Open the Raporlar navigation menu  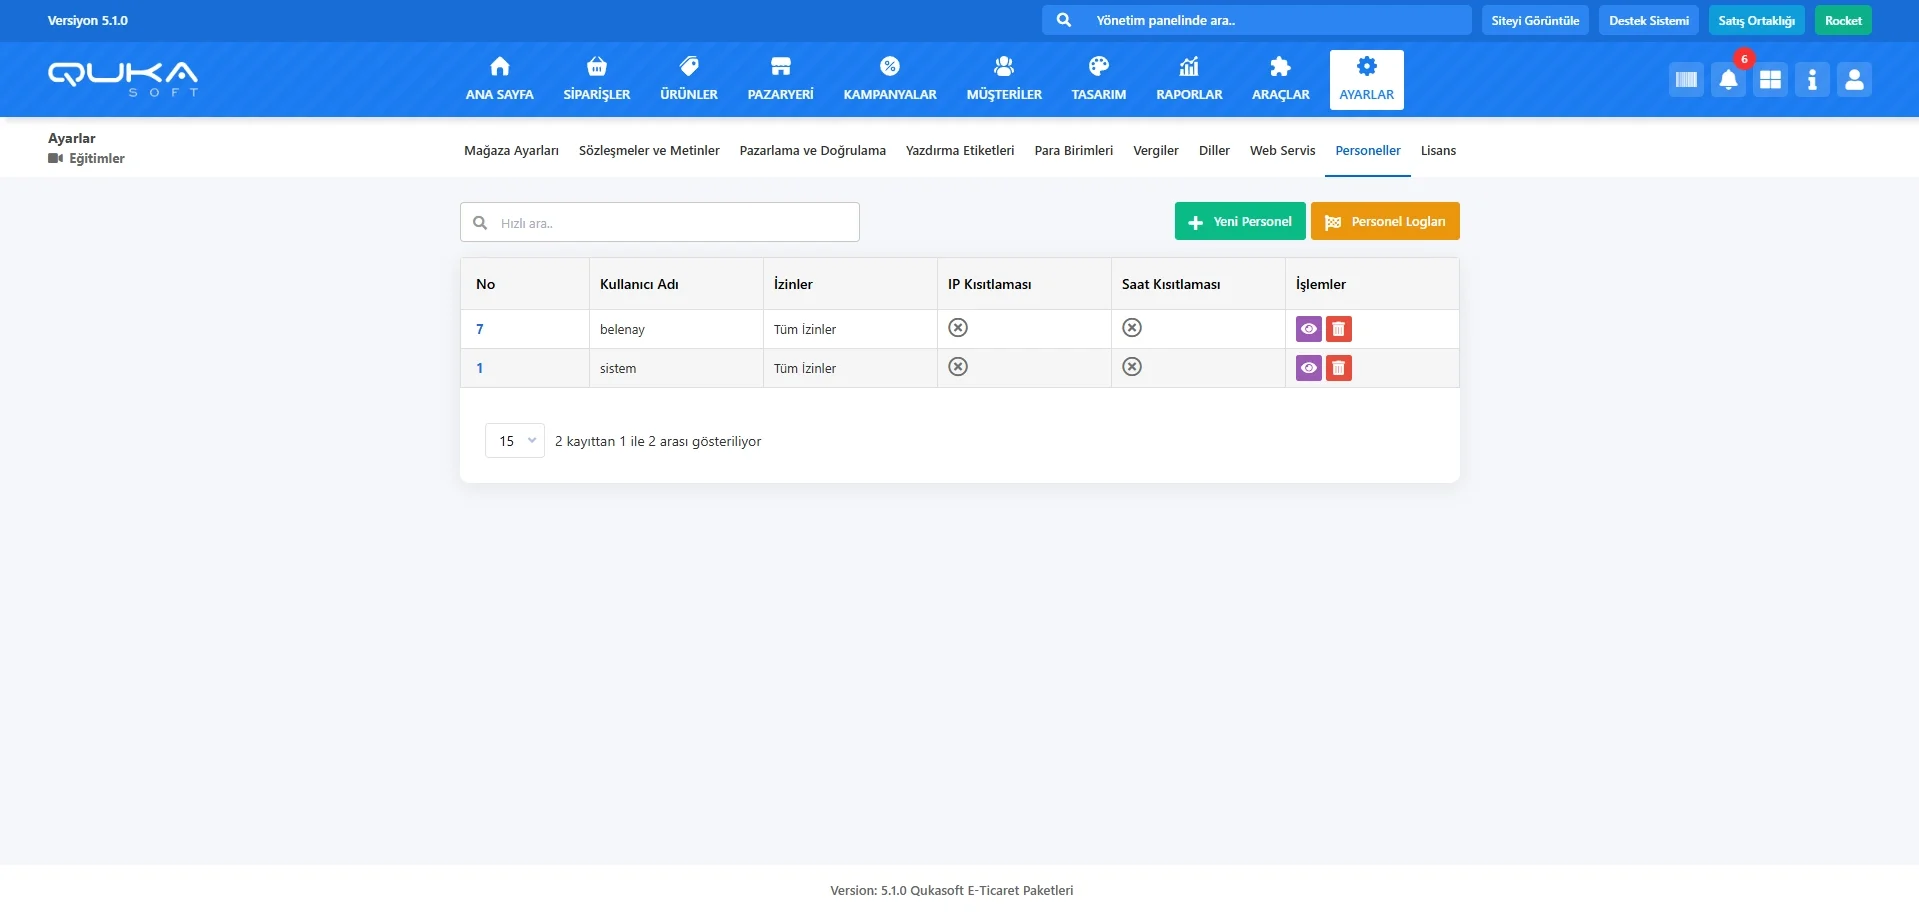(1189, 79)
